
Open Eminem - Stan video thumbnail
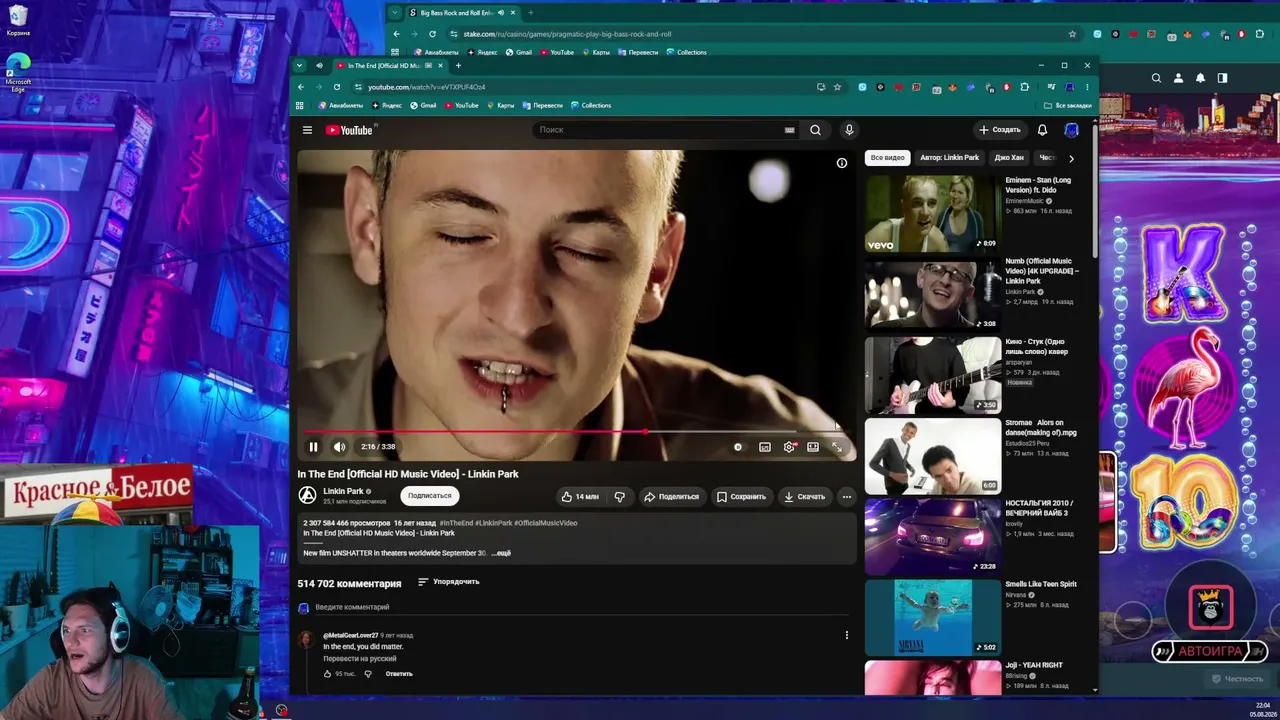click(x=932, y=214)
